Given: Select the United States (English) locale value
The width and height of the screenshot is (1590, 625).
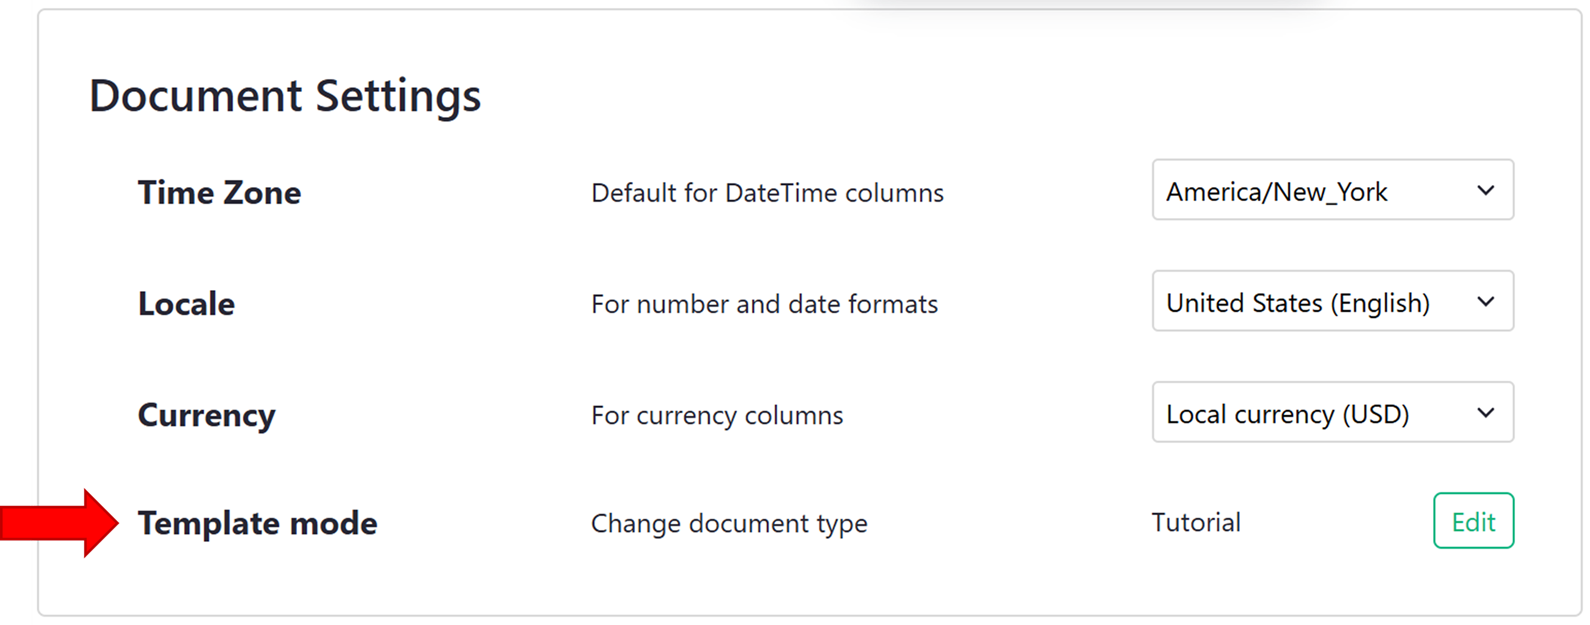Looking at the screenshot, I should tap(1297, 303).
